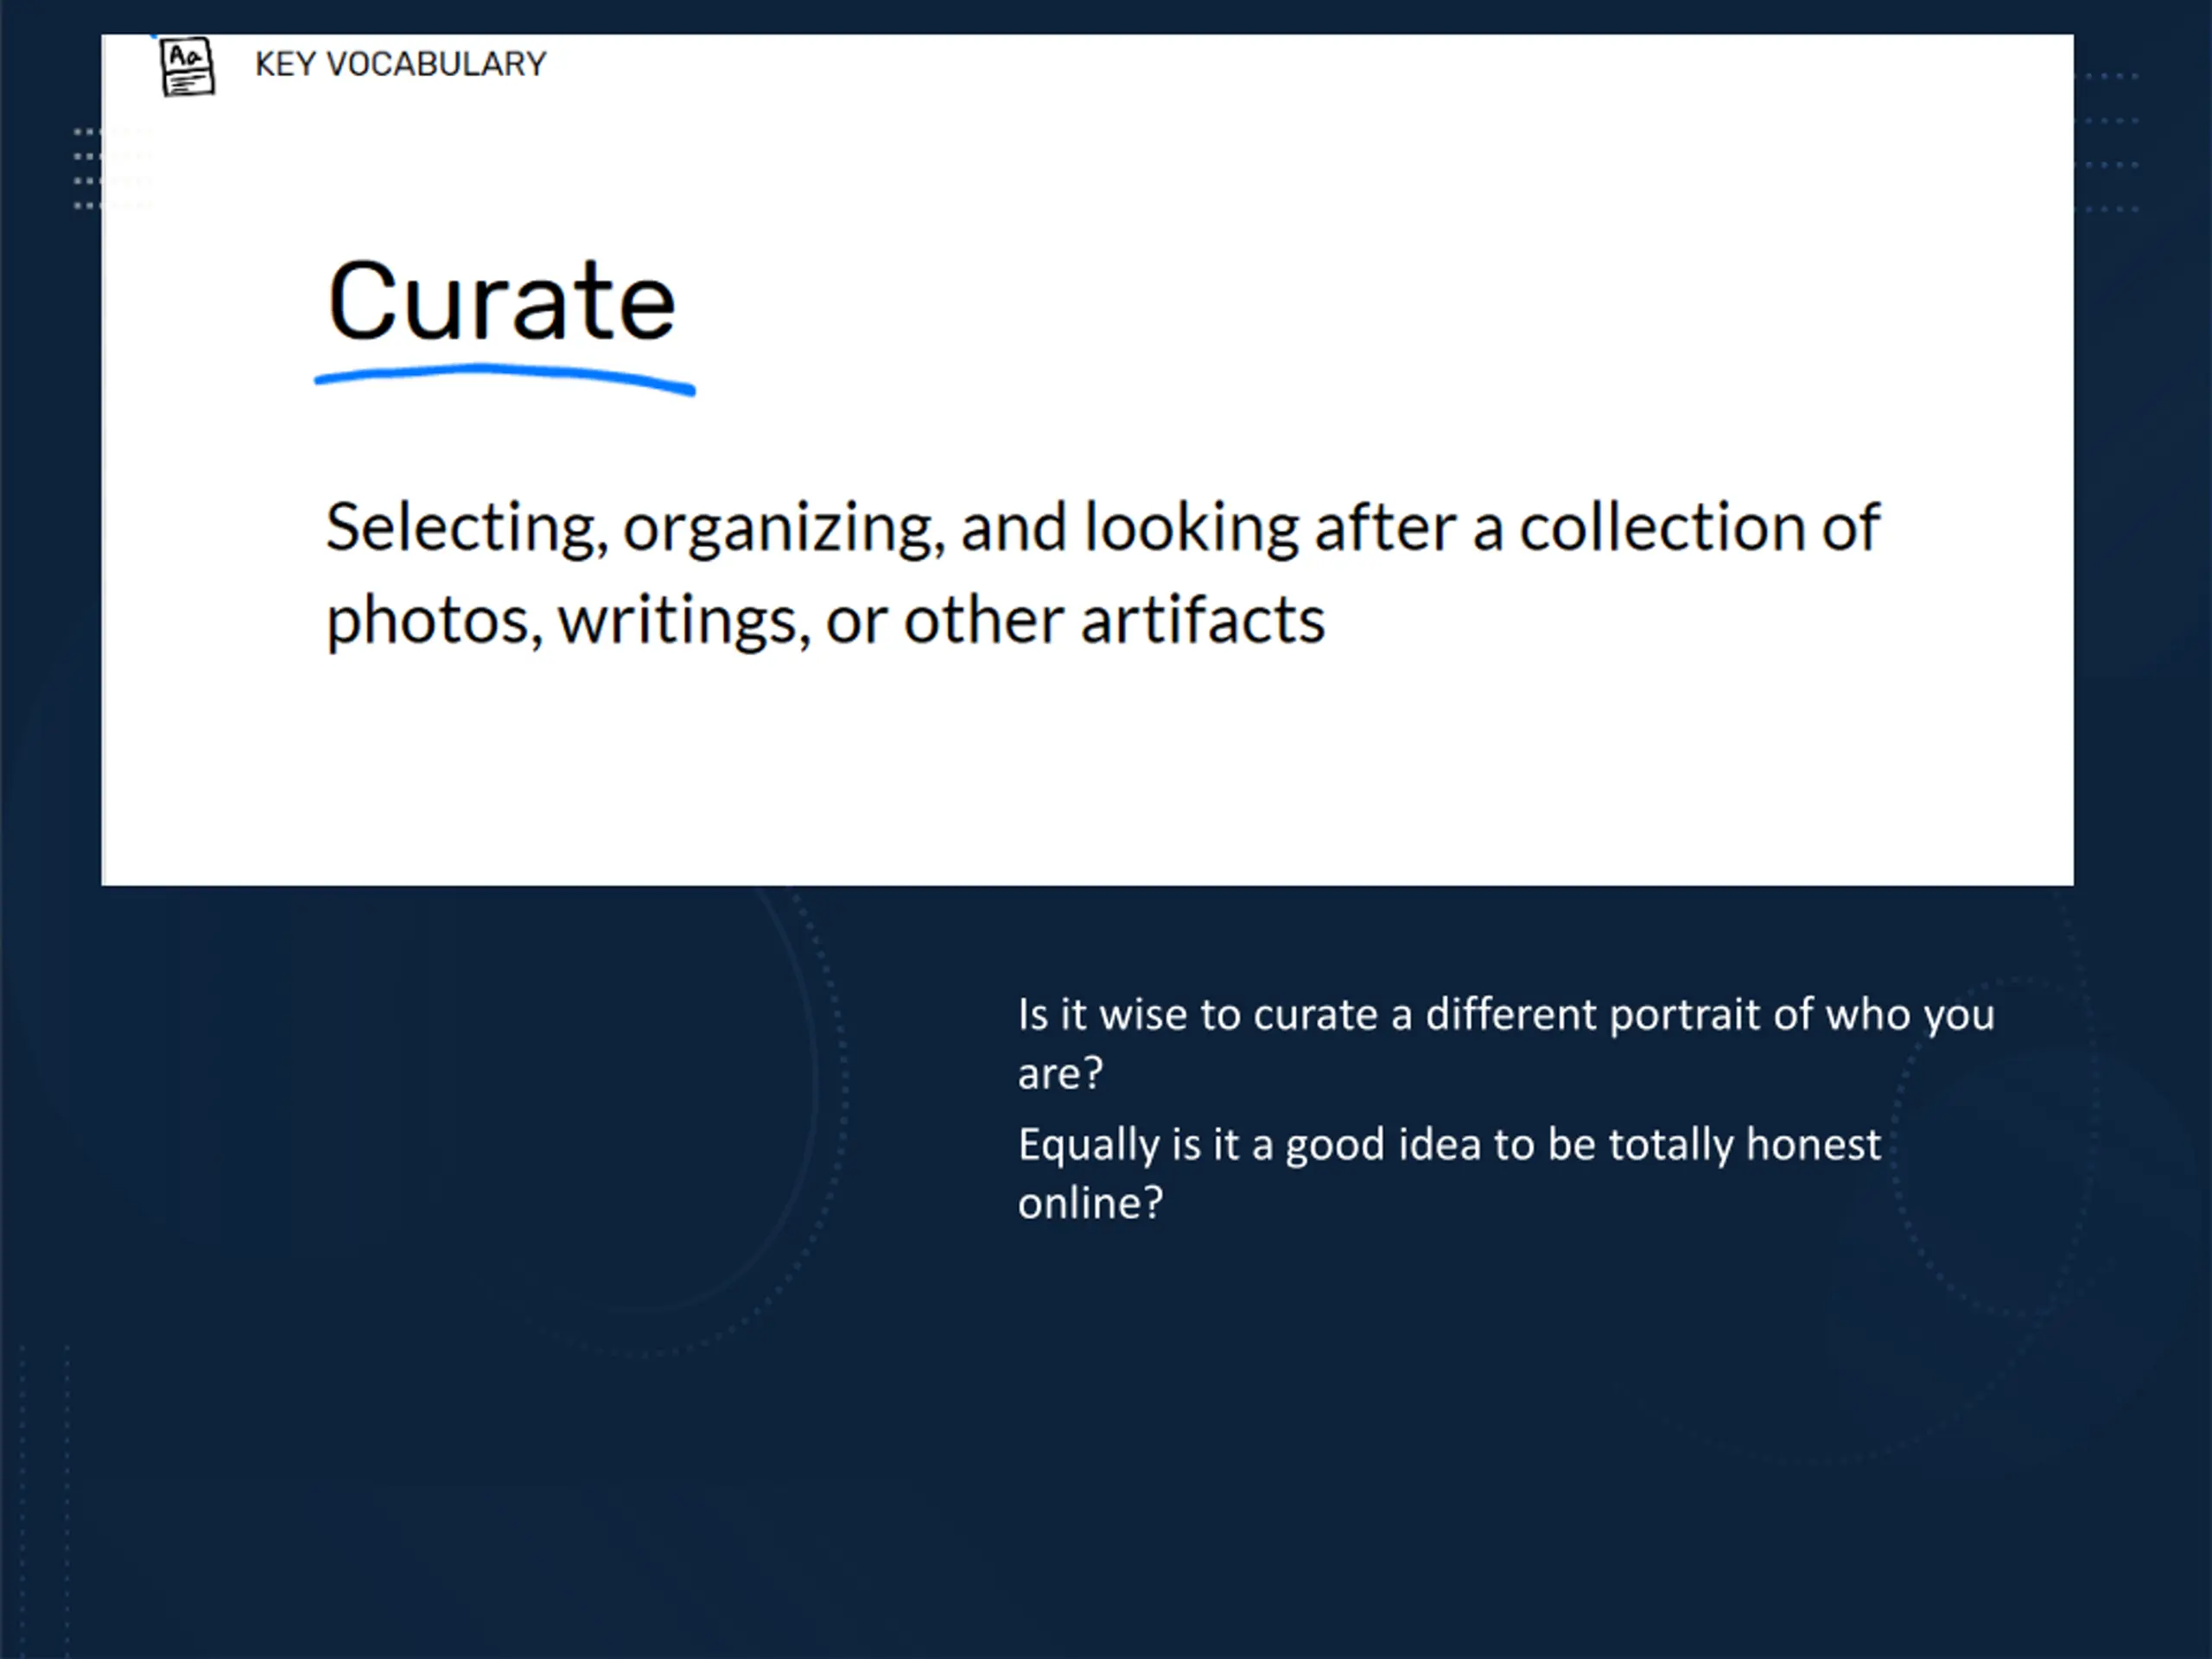2212x1659 pixels.
Task: Click the 'Curate' heading word
Action: tap(502, 301)
